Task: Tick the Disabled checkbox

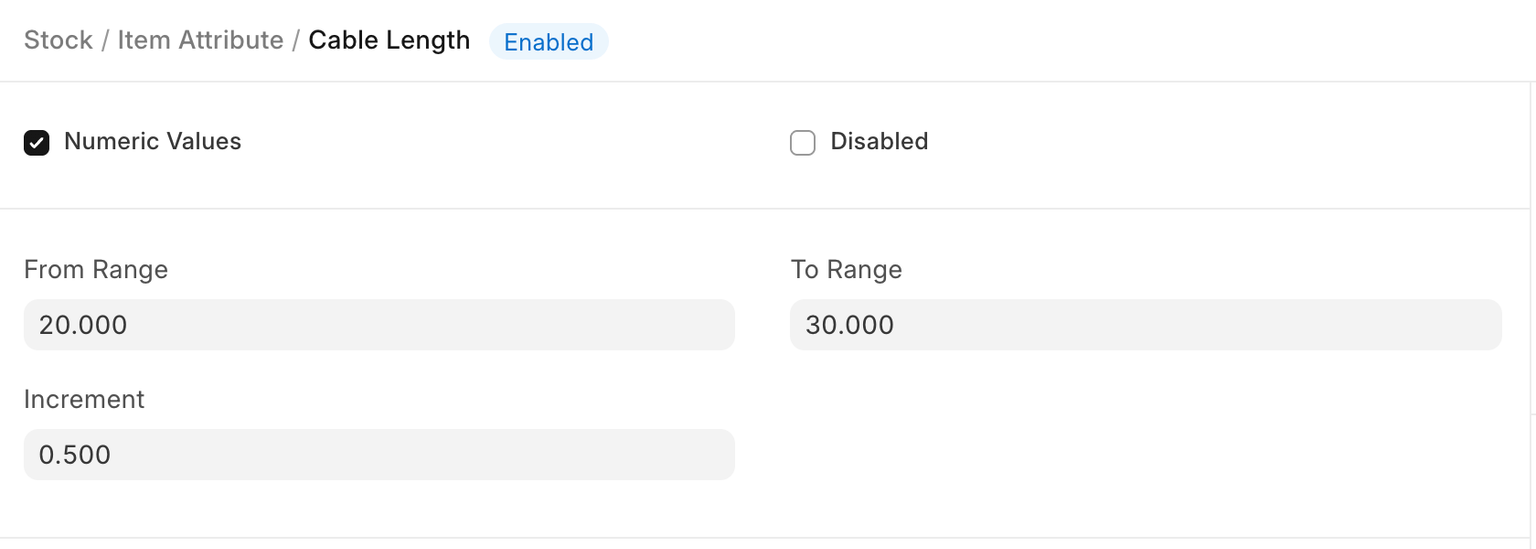Action: (x=803, y=143)
